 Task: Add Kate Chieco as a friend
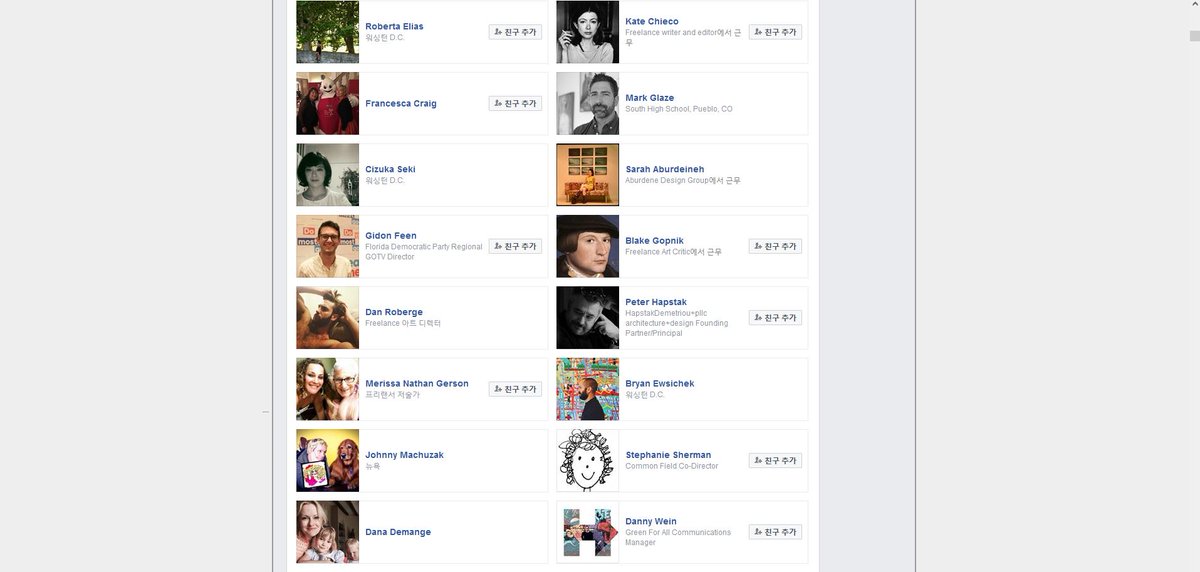pyautogui.click(x=775, y=32)
